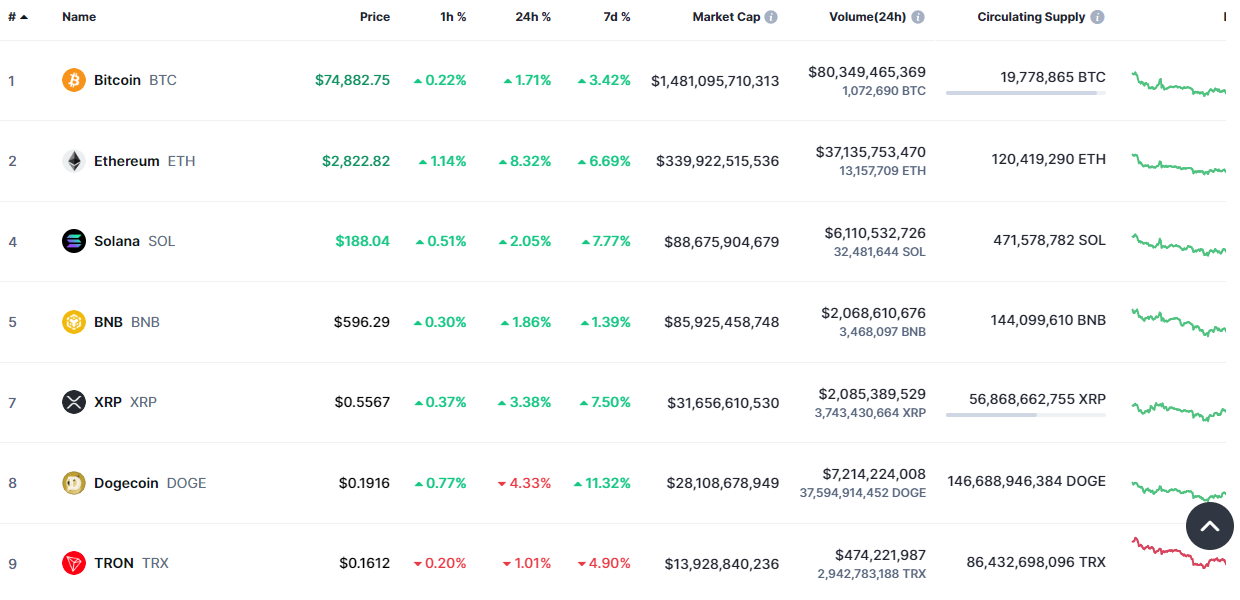Viewport: 1240px width, 600px height.
Task: Open the XRP coin page link
Action: pos(108,402)
